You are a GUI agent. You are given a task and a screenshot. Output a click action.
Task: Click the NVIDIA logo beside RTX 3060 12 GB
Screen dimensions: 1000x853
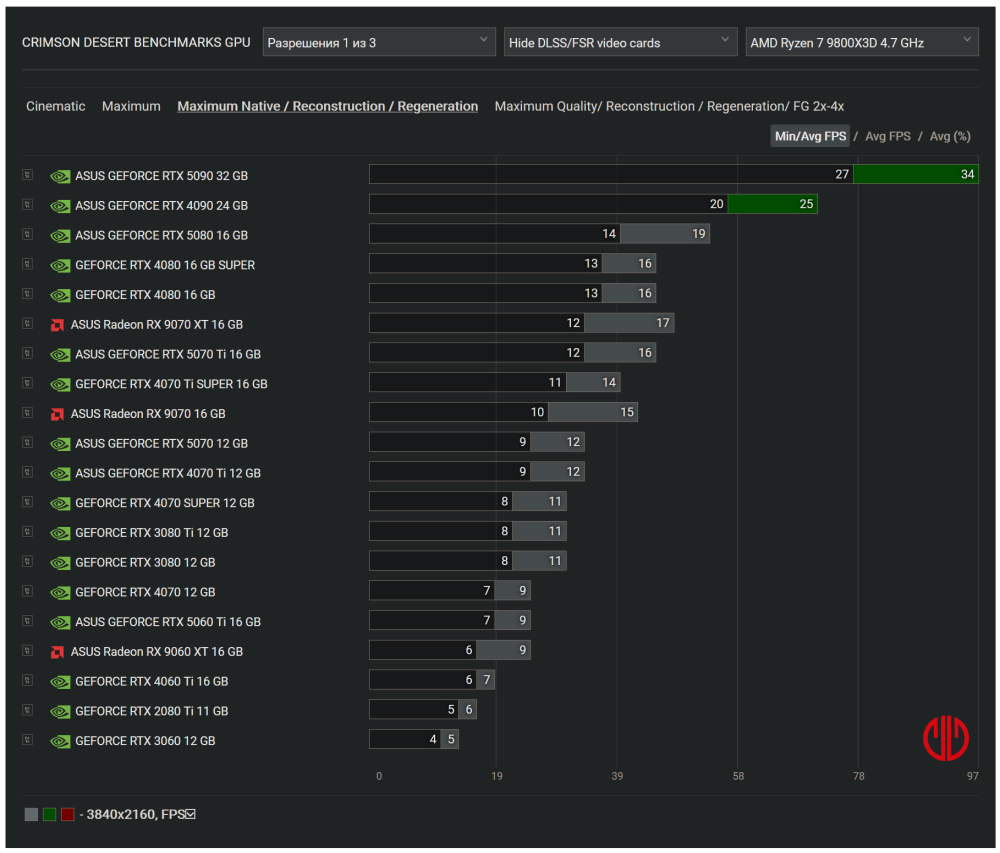pyautogui.click(x=60, y=742)
